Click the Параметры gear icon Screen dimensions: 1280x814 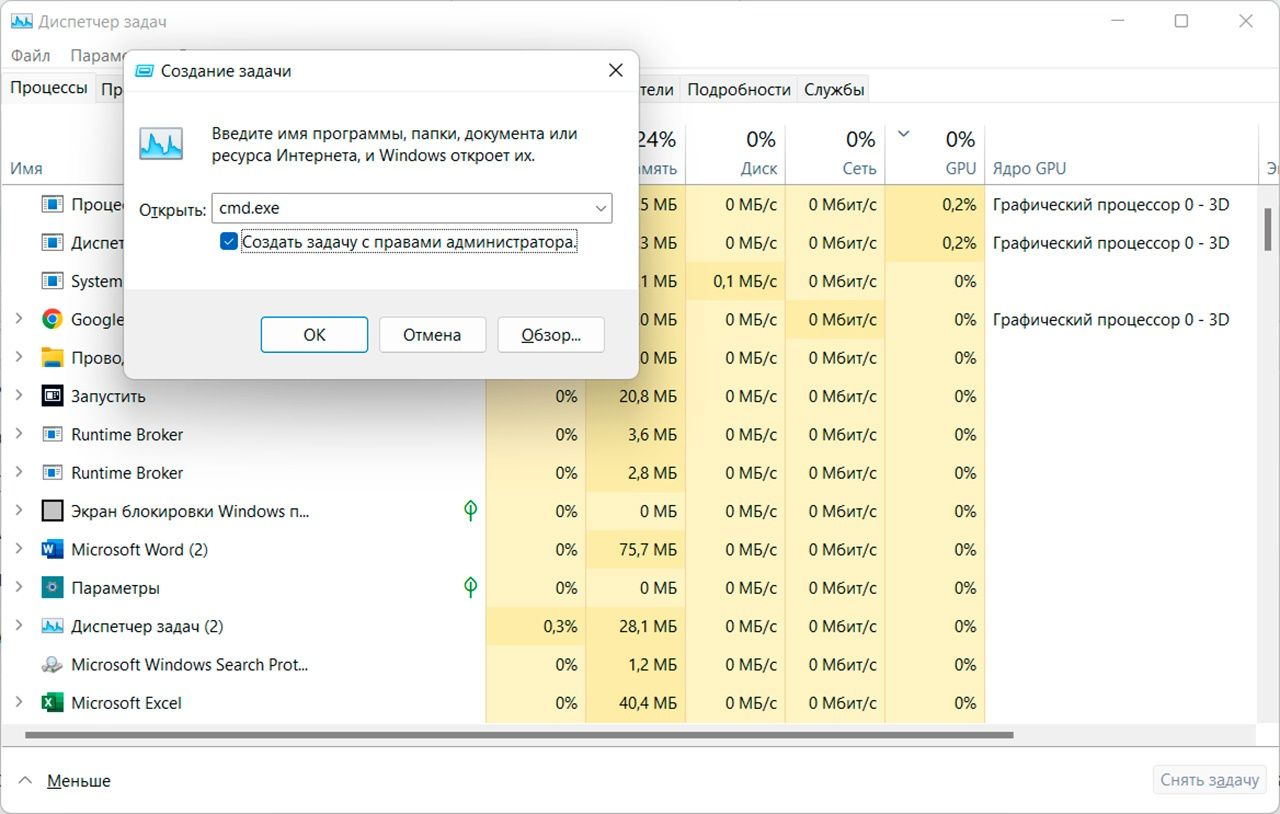pyautogui.click(x=52, y=588)
